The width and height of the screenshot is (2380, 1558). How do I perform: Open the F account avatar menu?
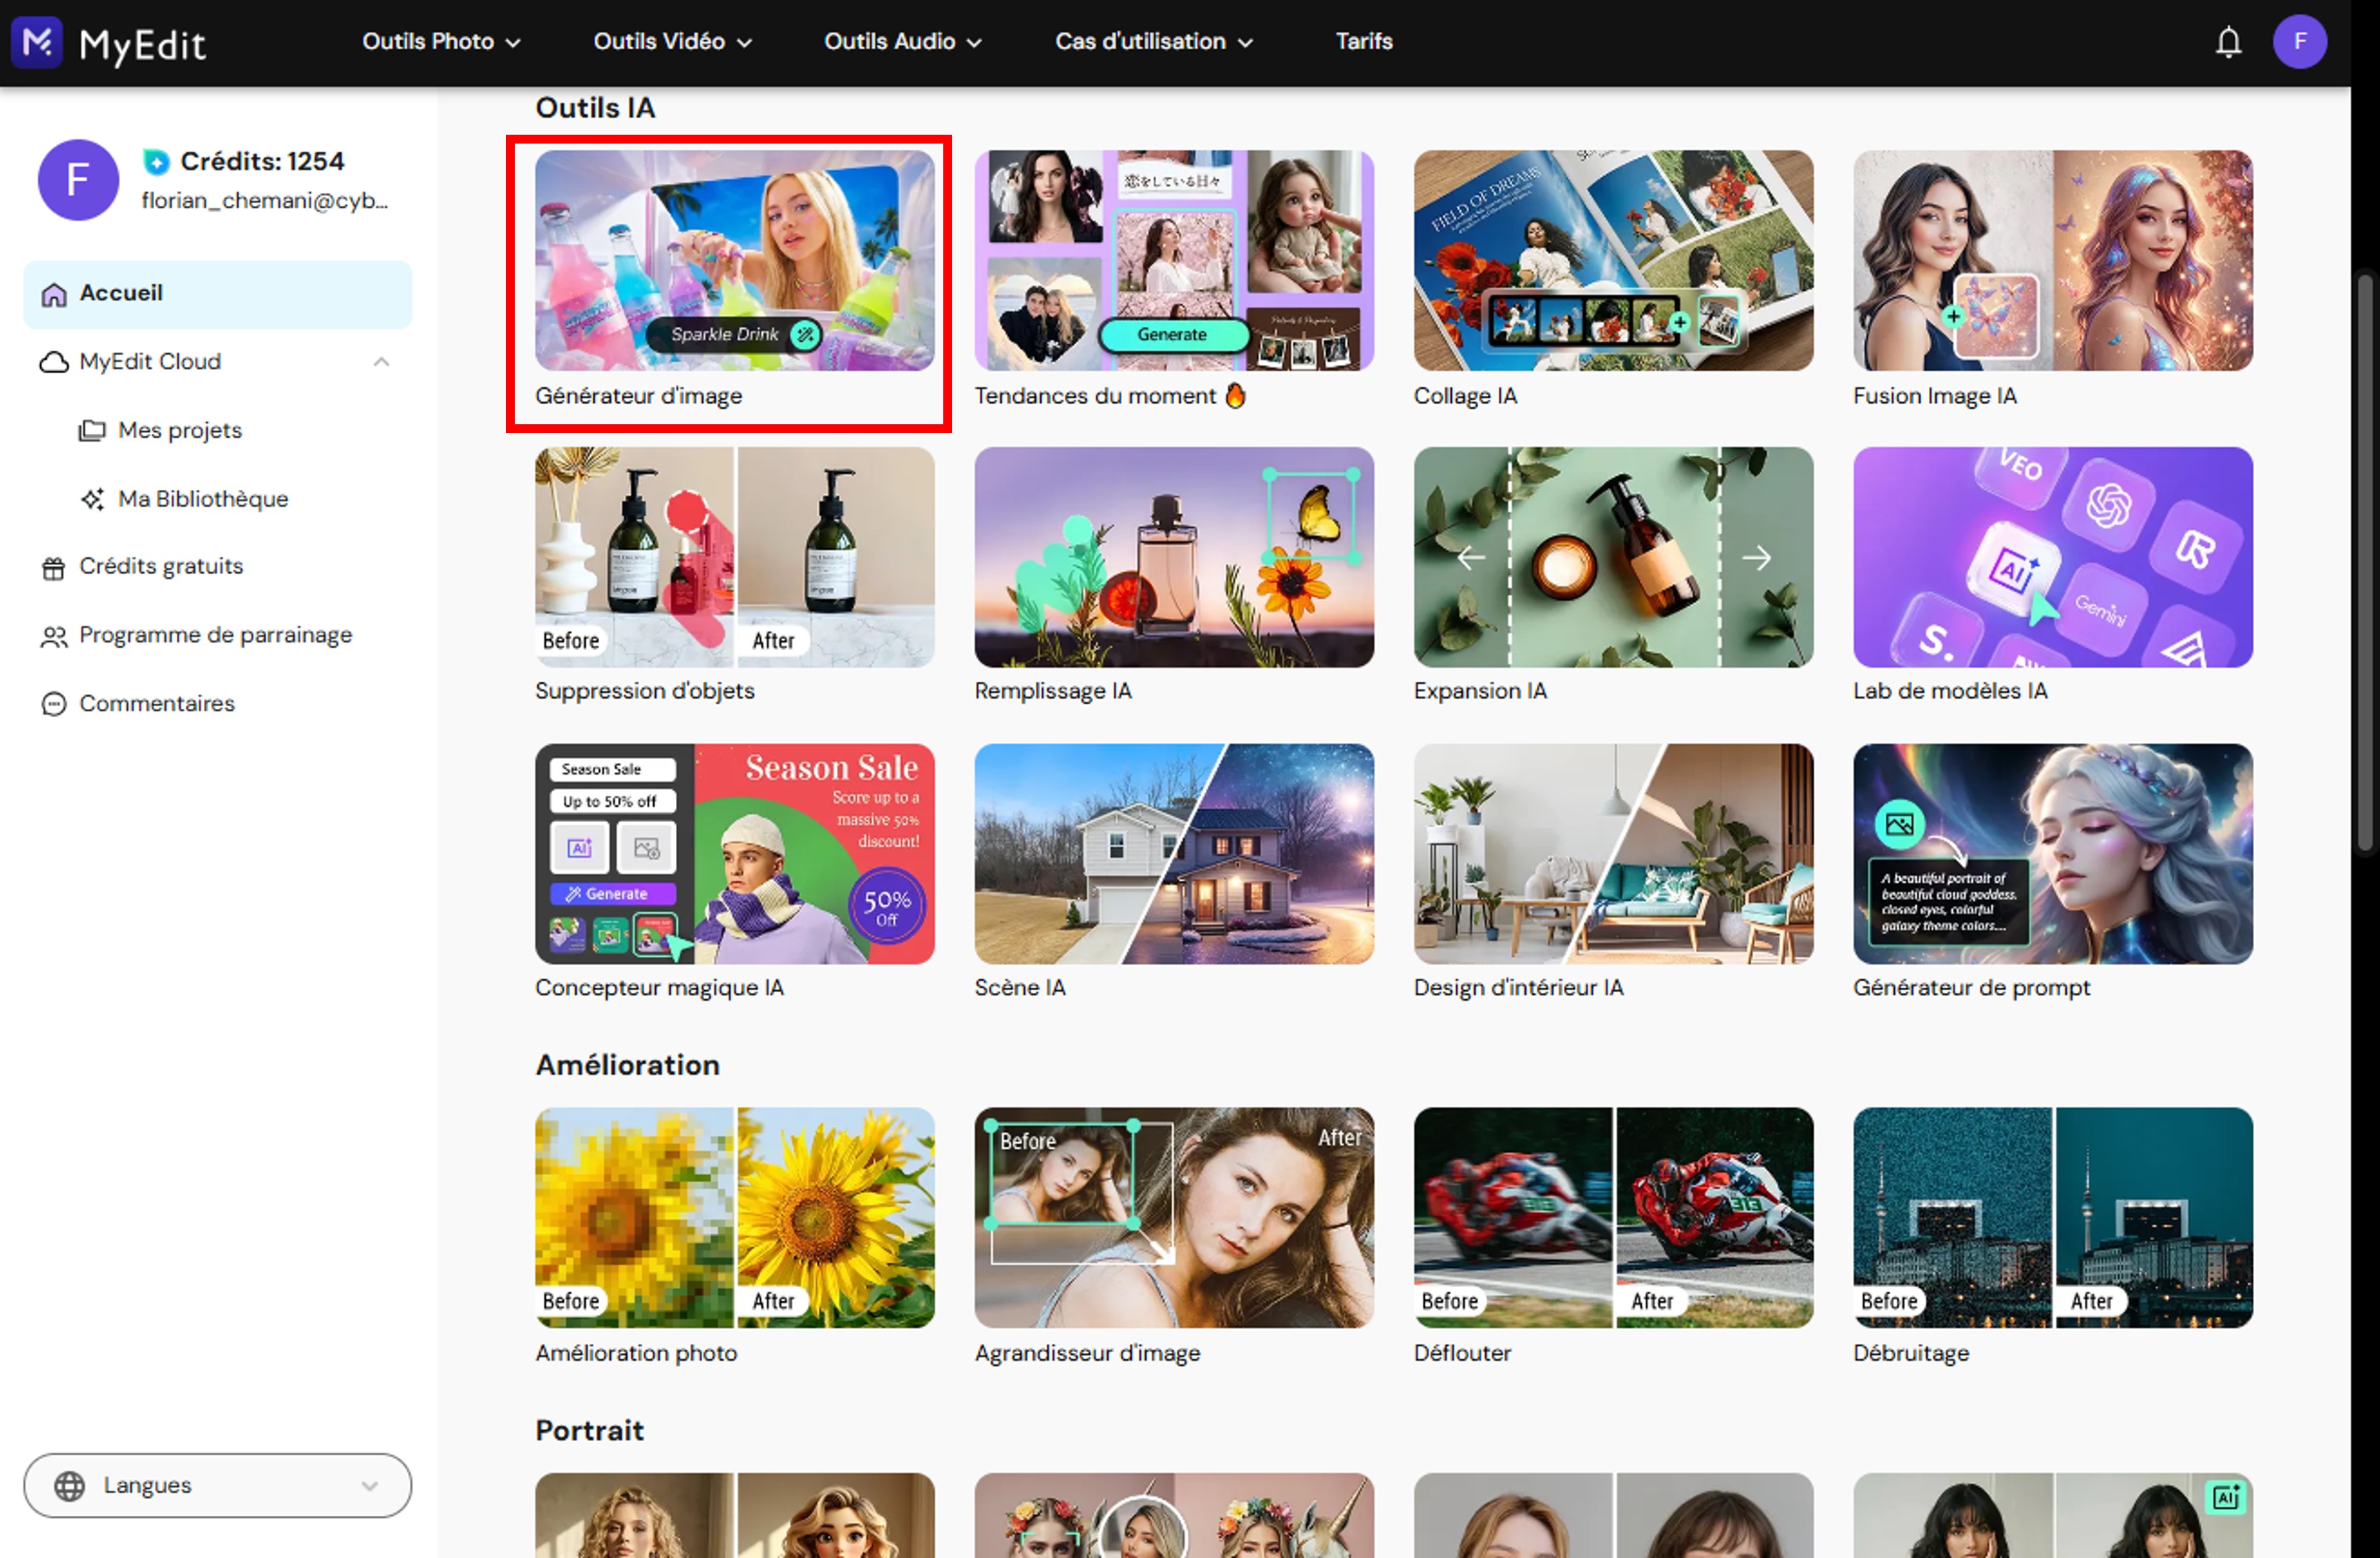2300,42
